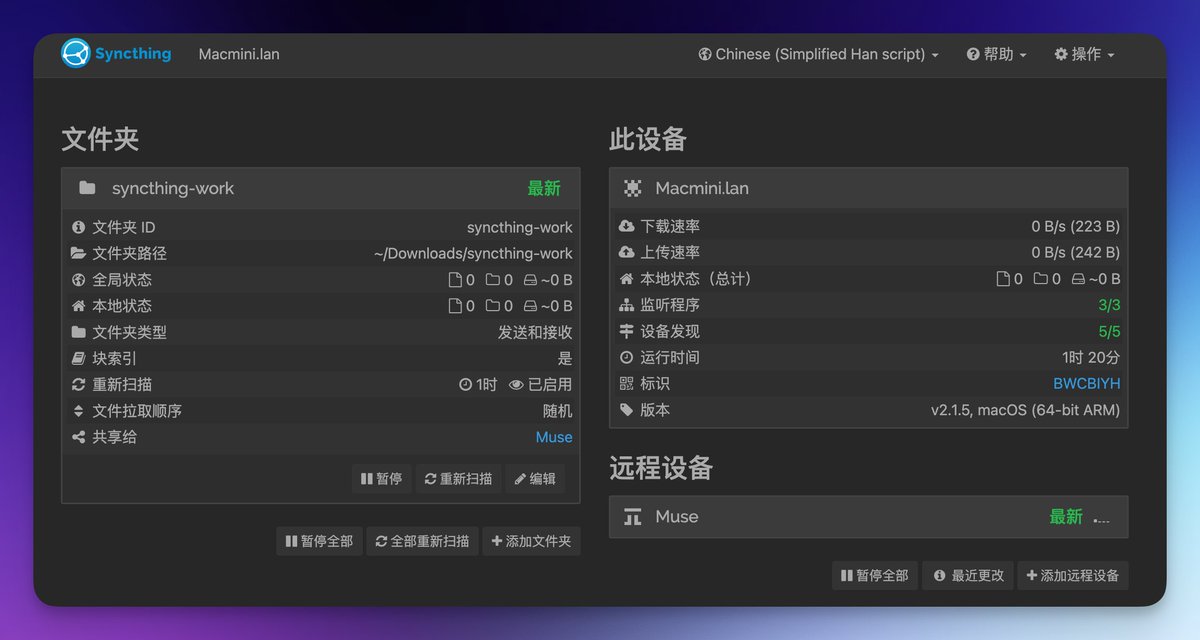Click the 最新 status on Muse device
This screenshot has height=640, width=1200.
[x=1066, y=517]
